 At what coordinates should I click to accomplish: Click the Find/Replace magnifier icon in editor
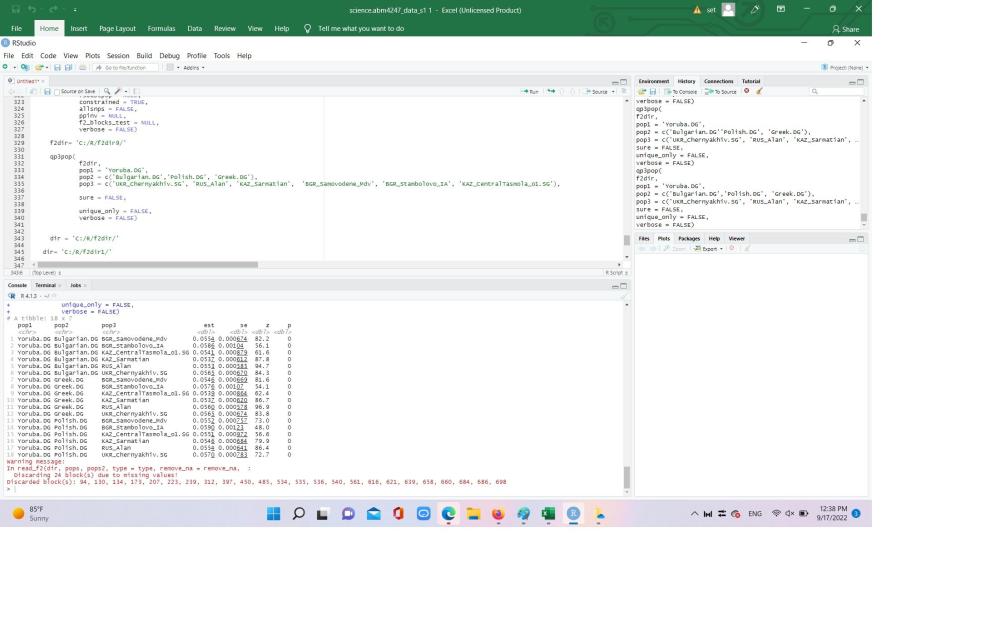point(106,91)
